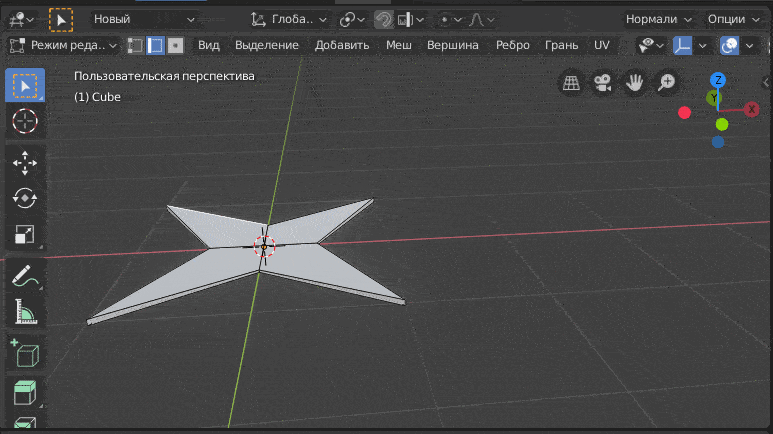The width and height of the screenshot is (773, 434).
Task: Open the UV menu
Action: [x=601, y=45]
